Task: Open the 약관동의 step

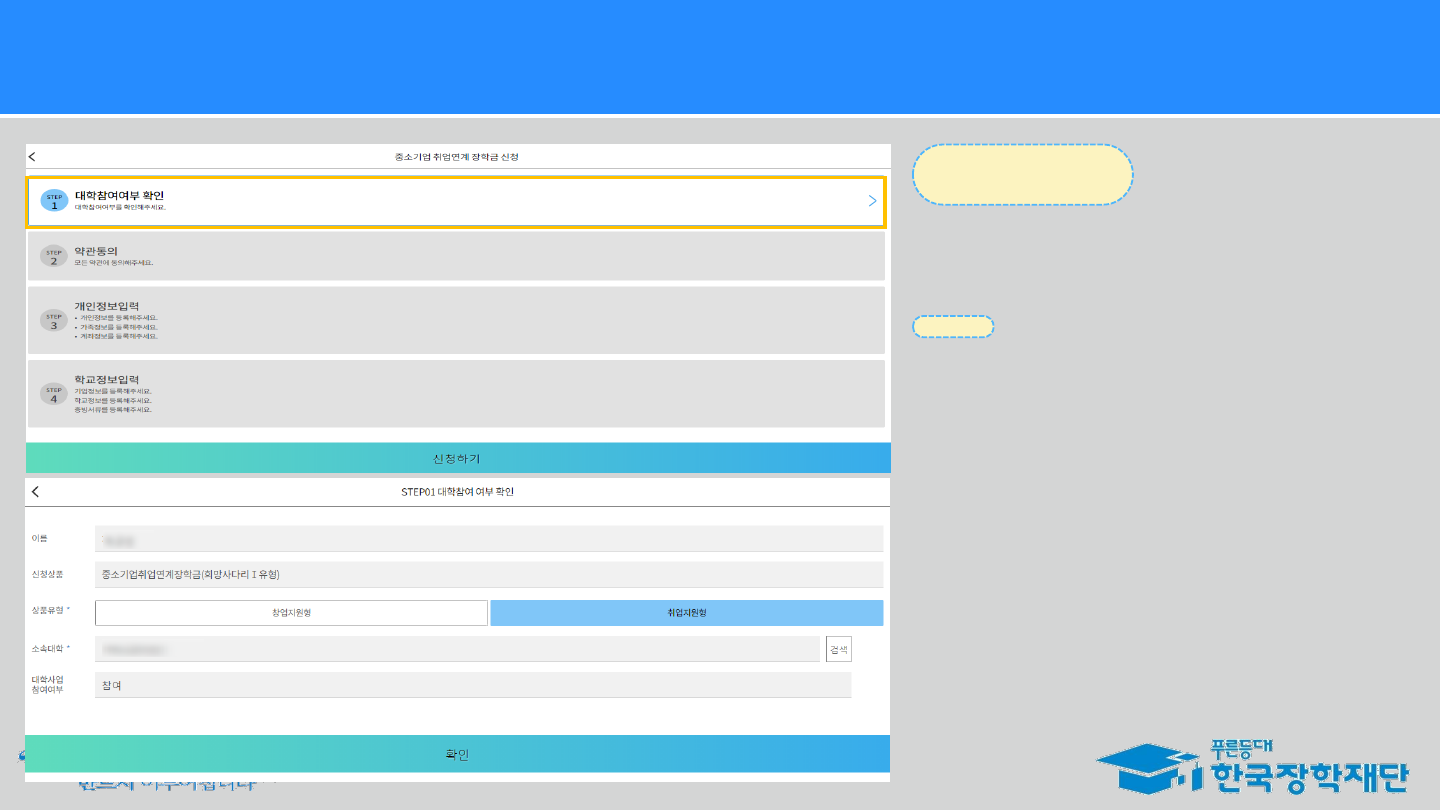Action: pos(456,257)
